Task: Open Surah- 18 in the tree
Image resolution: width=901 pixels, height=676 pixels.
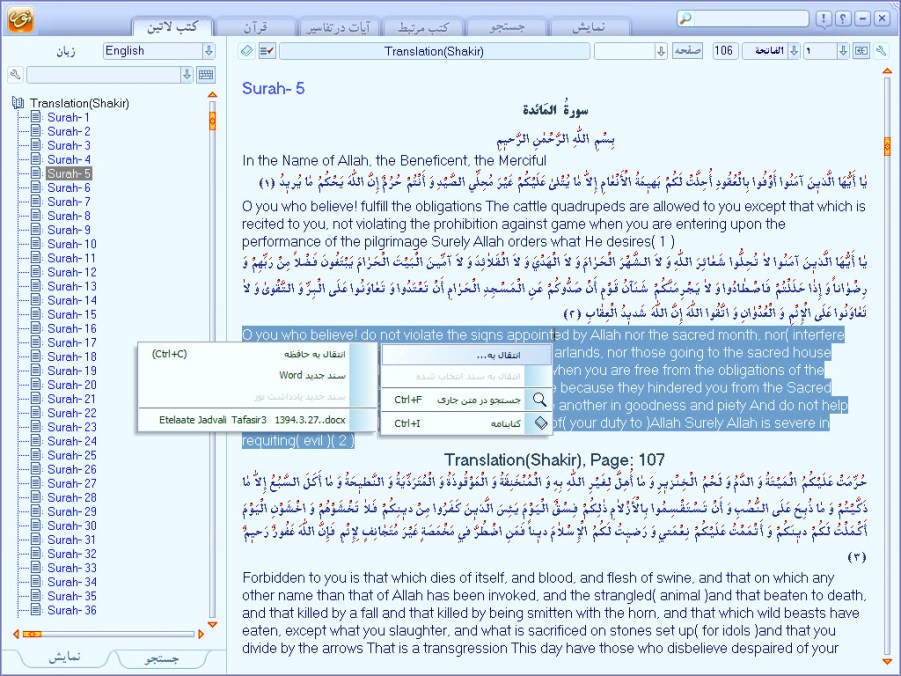Action: tap(72, 356)
